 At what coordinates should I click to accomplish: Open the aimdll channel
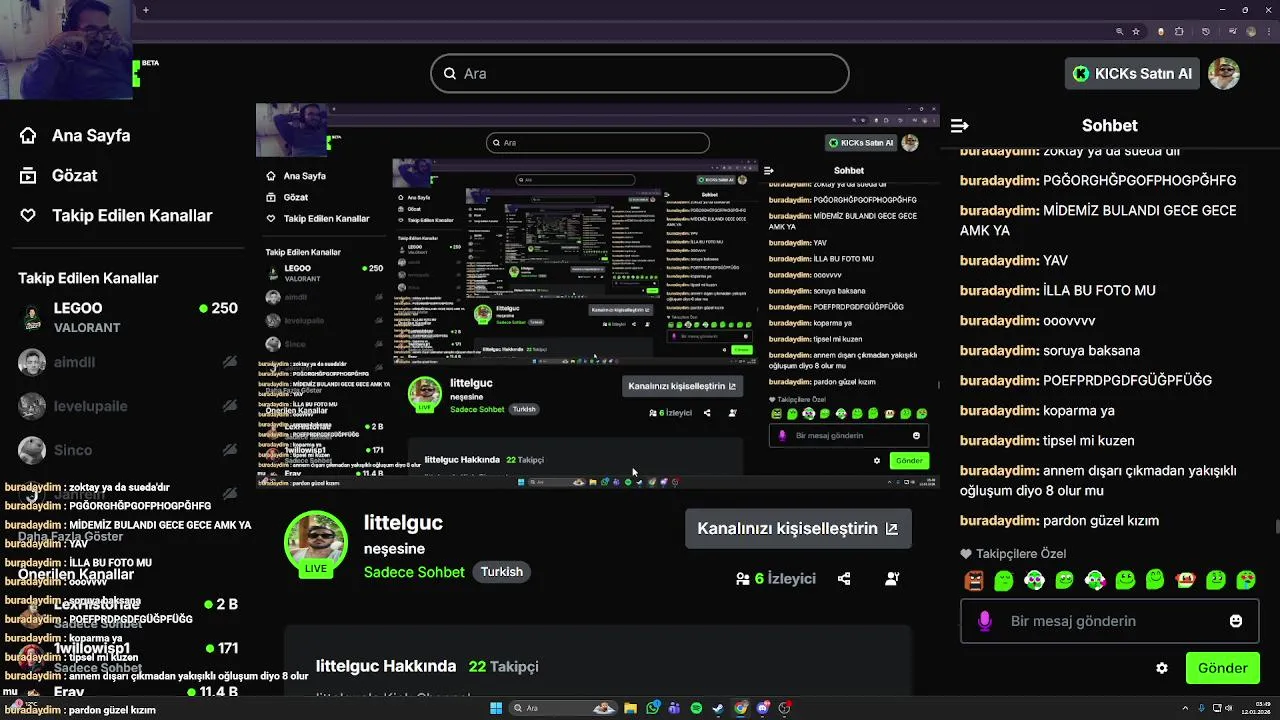[x=128, y=362]
